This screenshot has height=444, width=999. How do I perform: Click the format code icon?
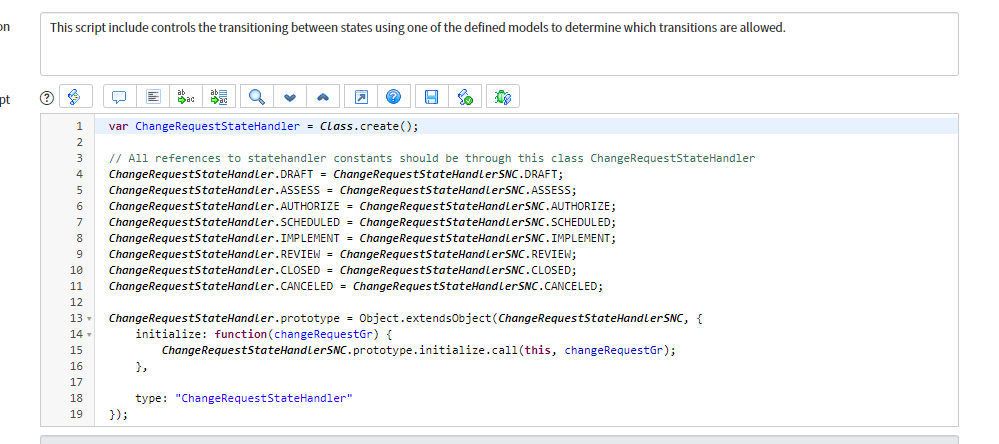pos(152,97)
